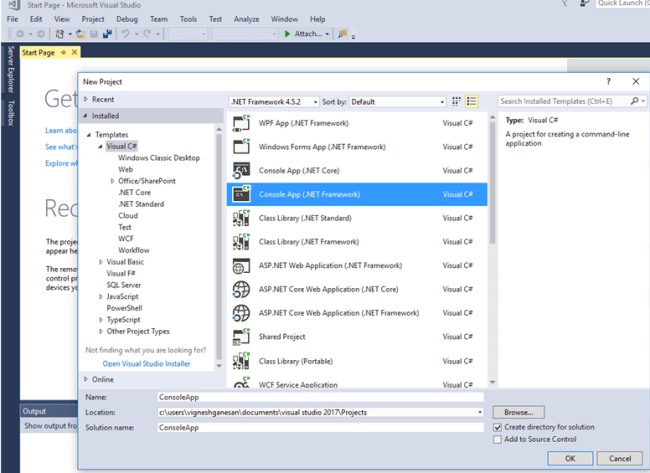Click the Browse... button
The image size is (650, 473).
tap(519, 412)
